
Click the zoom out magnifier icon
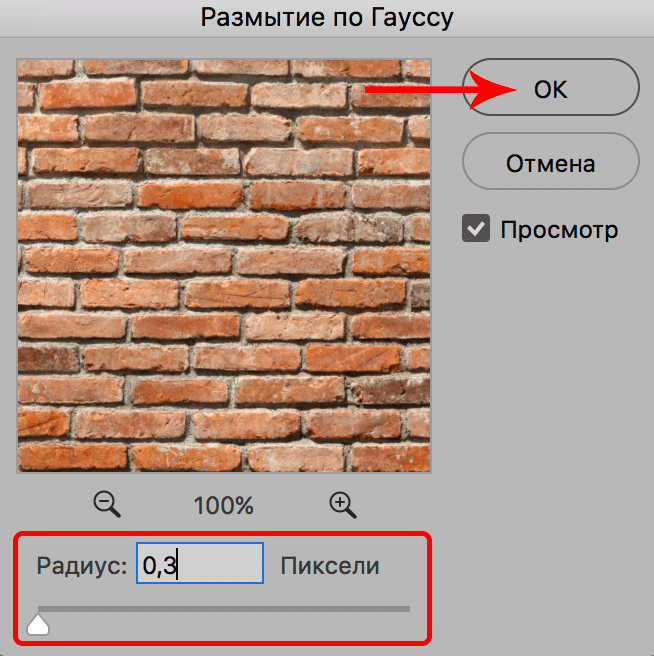(x=107, y=504)
